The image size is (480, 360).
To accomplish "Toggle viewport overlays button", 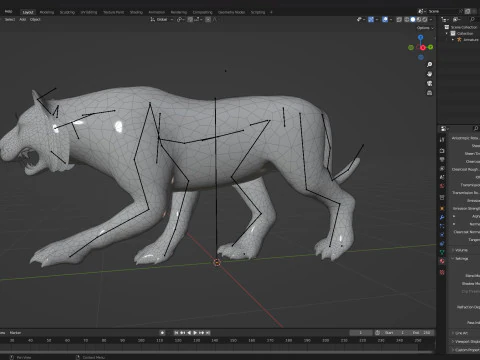I will pos(385,20).
